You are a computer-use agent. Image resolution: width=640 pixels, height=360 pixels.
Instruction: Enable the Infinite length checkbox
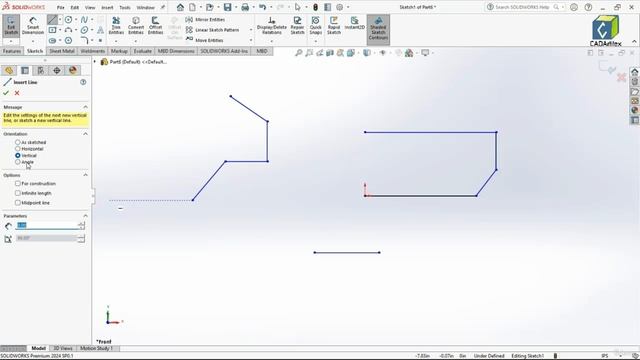pyautogui.click(x=18, y=193)
